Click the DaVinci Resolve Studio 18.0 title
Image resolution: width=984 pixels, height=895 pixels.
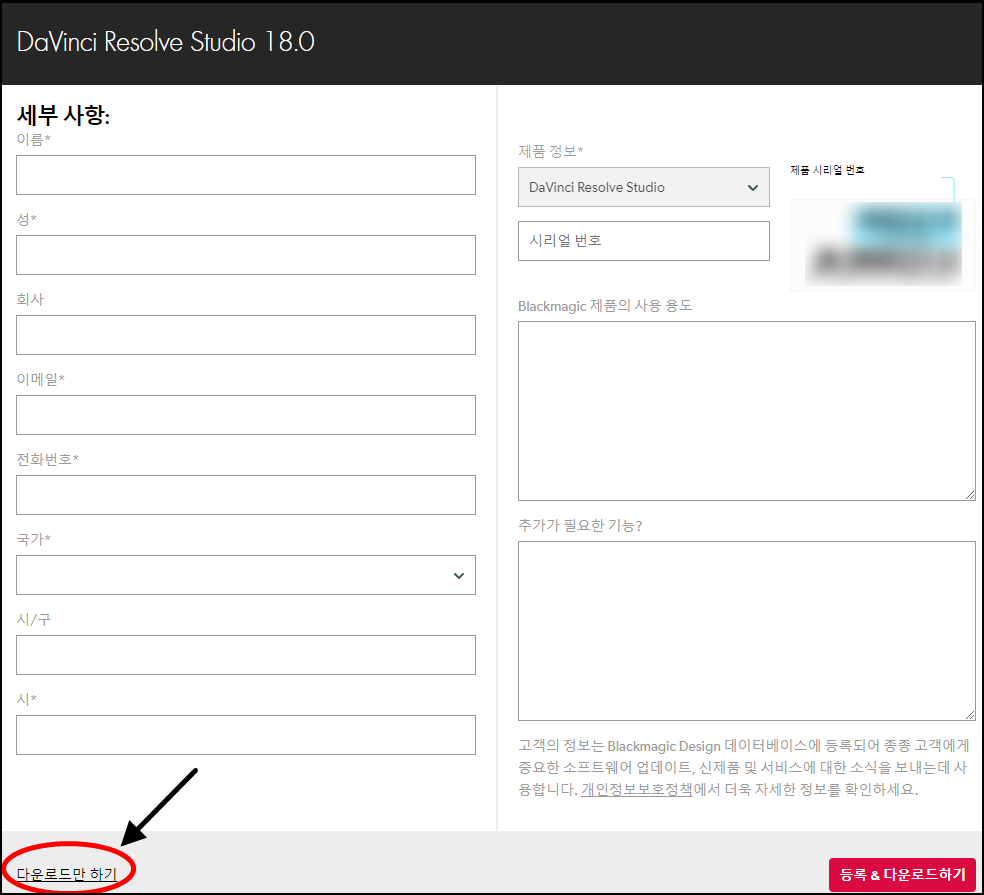point(166,42)
